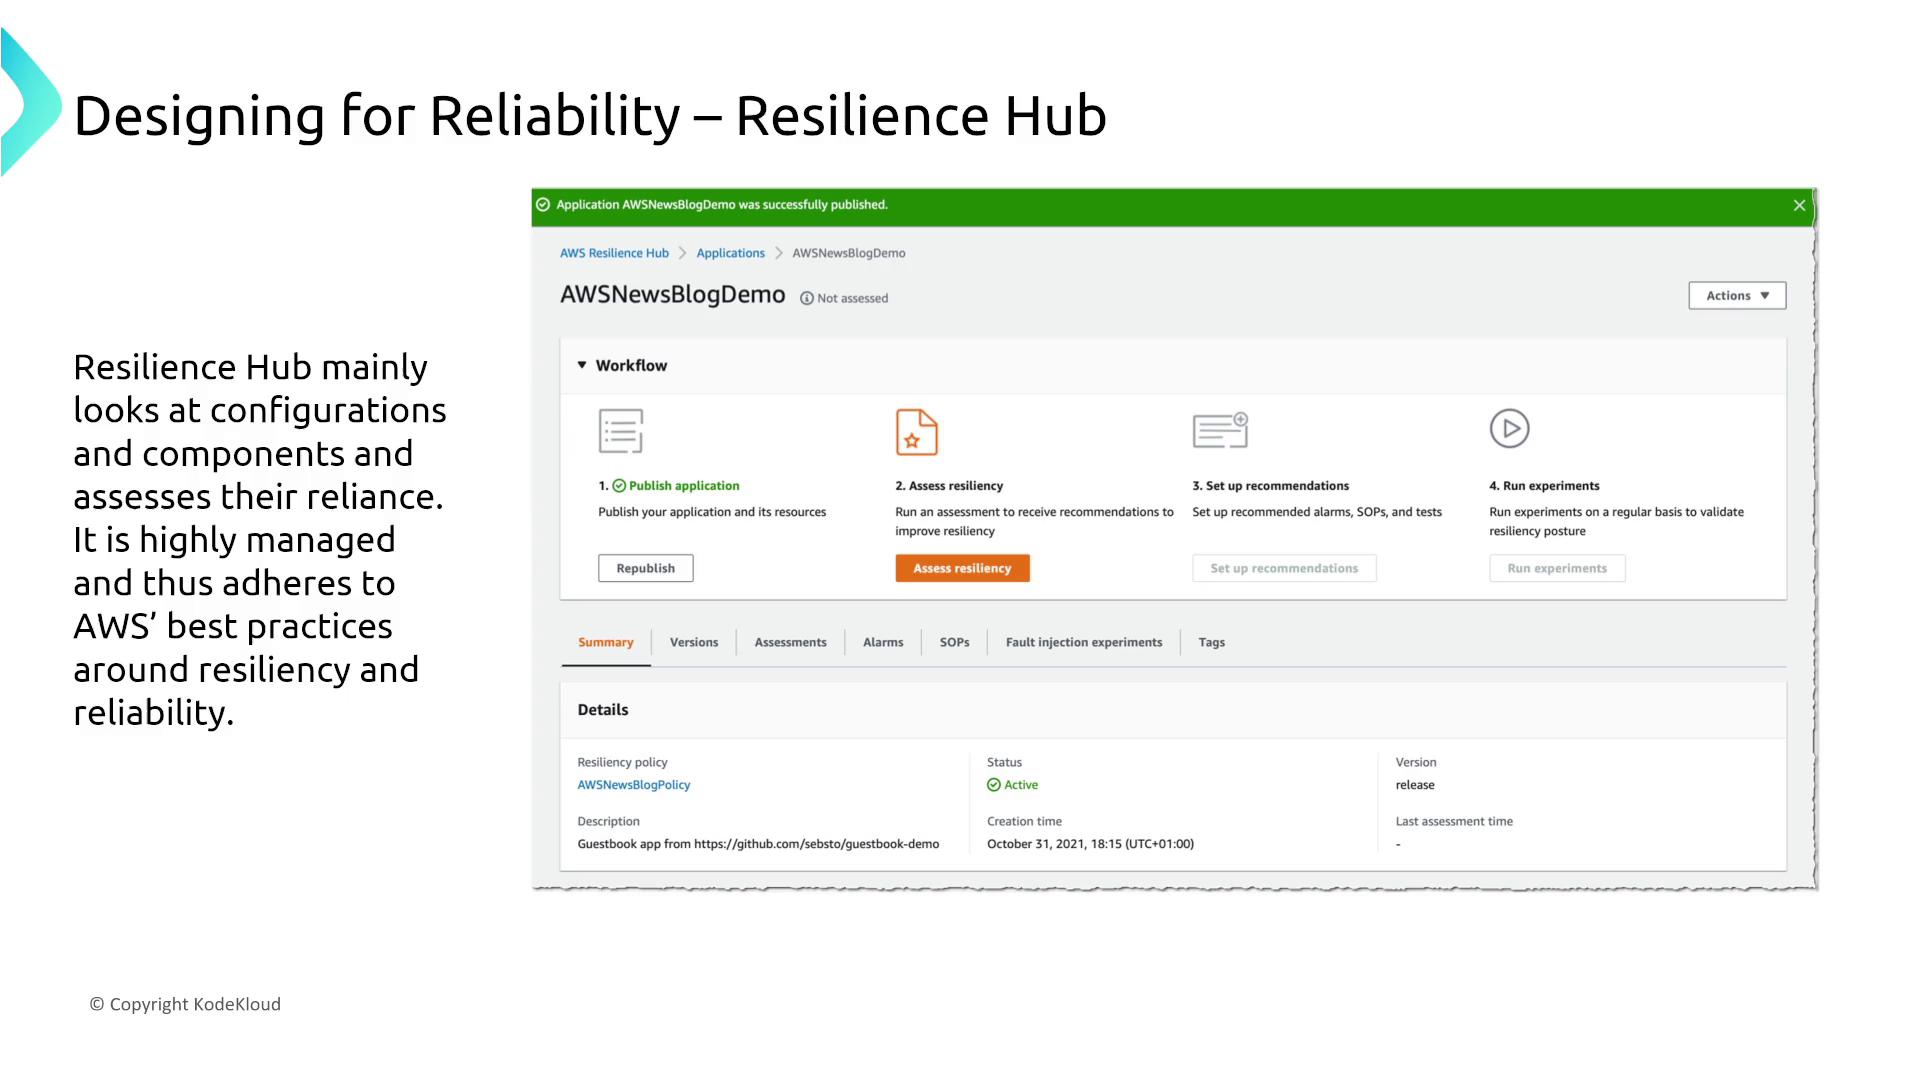Click the Set up recommendations icon
Image resolution: width=1920 pixels, height=1080 pixels.
click(1220, 430)
